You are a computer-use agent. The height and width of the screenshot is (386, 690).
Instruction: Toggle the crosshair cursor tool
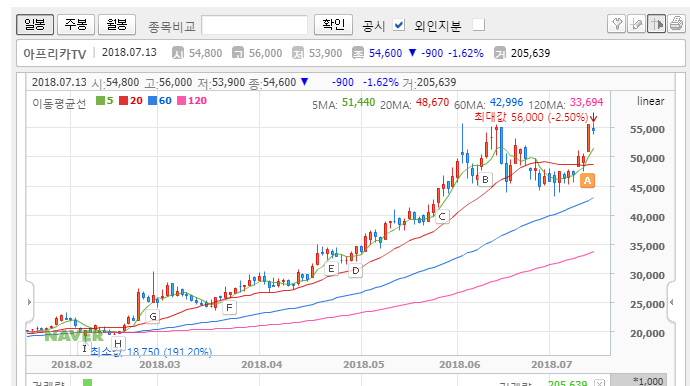coord(656,24)
